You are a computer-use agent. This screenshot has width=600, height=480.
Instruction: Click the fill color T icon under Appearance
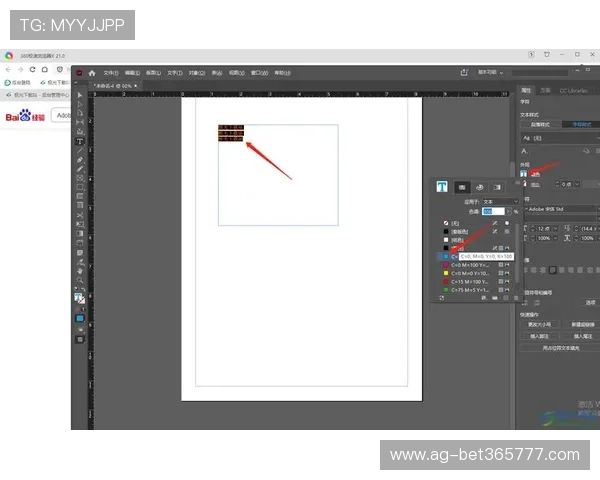[x=524, y=173]
